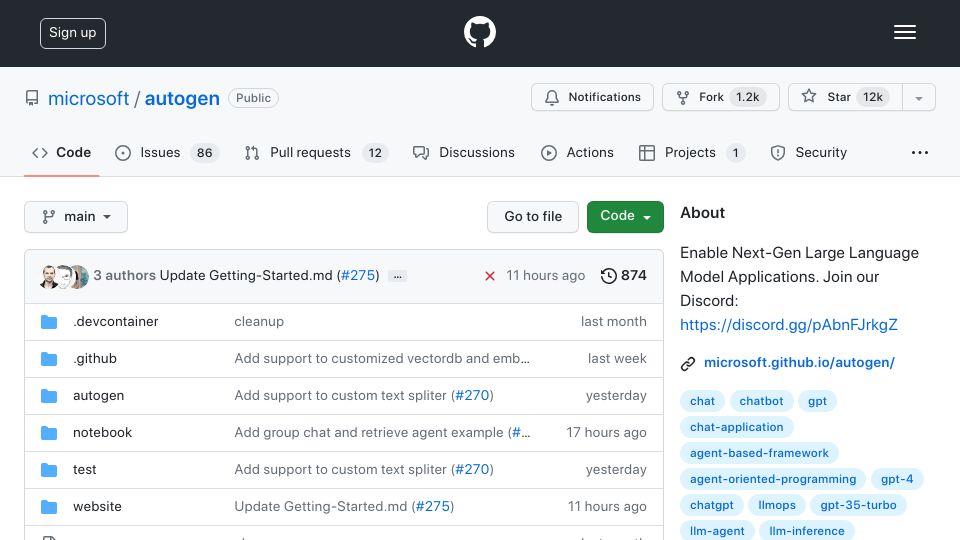Select the llm-agent topic tag

point(717,531)
